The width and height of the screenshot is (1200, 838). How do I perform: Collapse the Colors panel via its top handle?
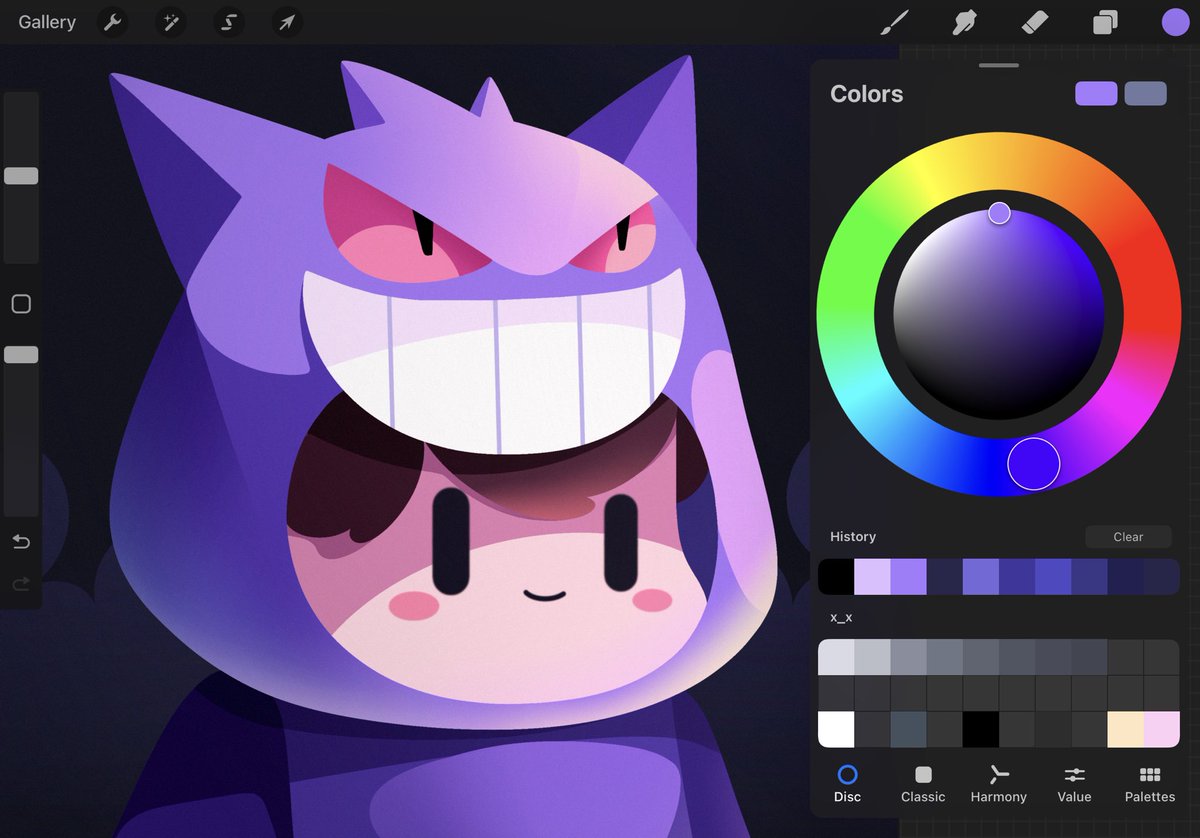coord(998,64)
